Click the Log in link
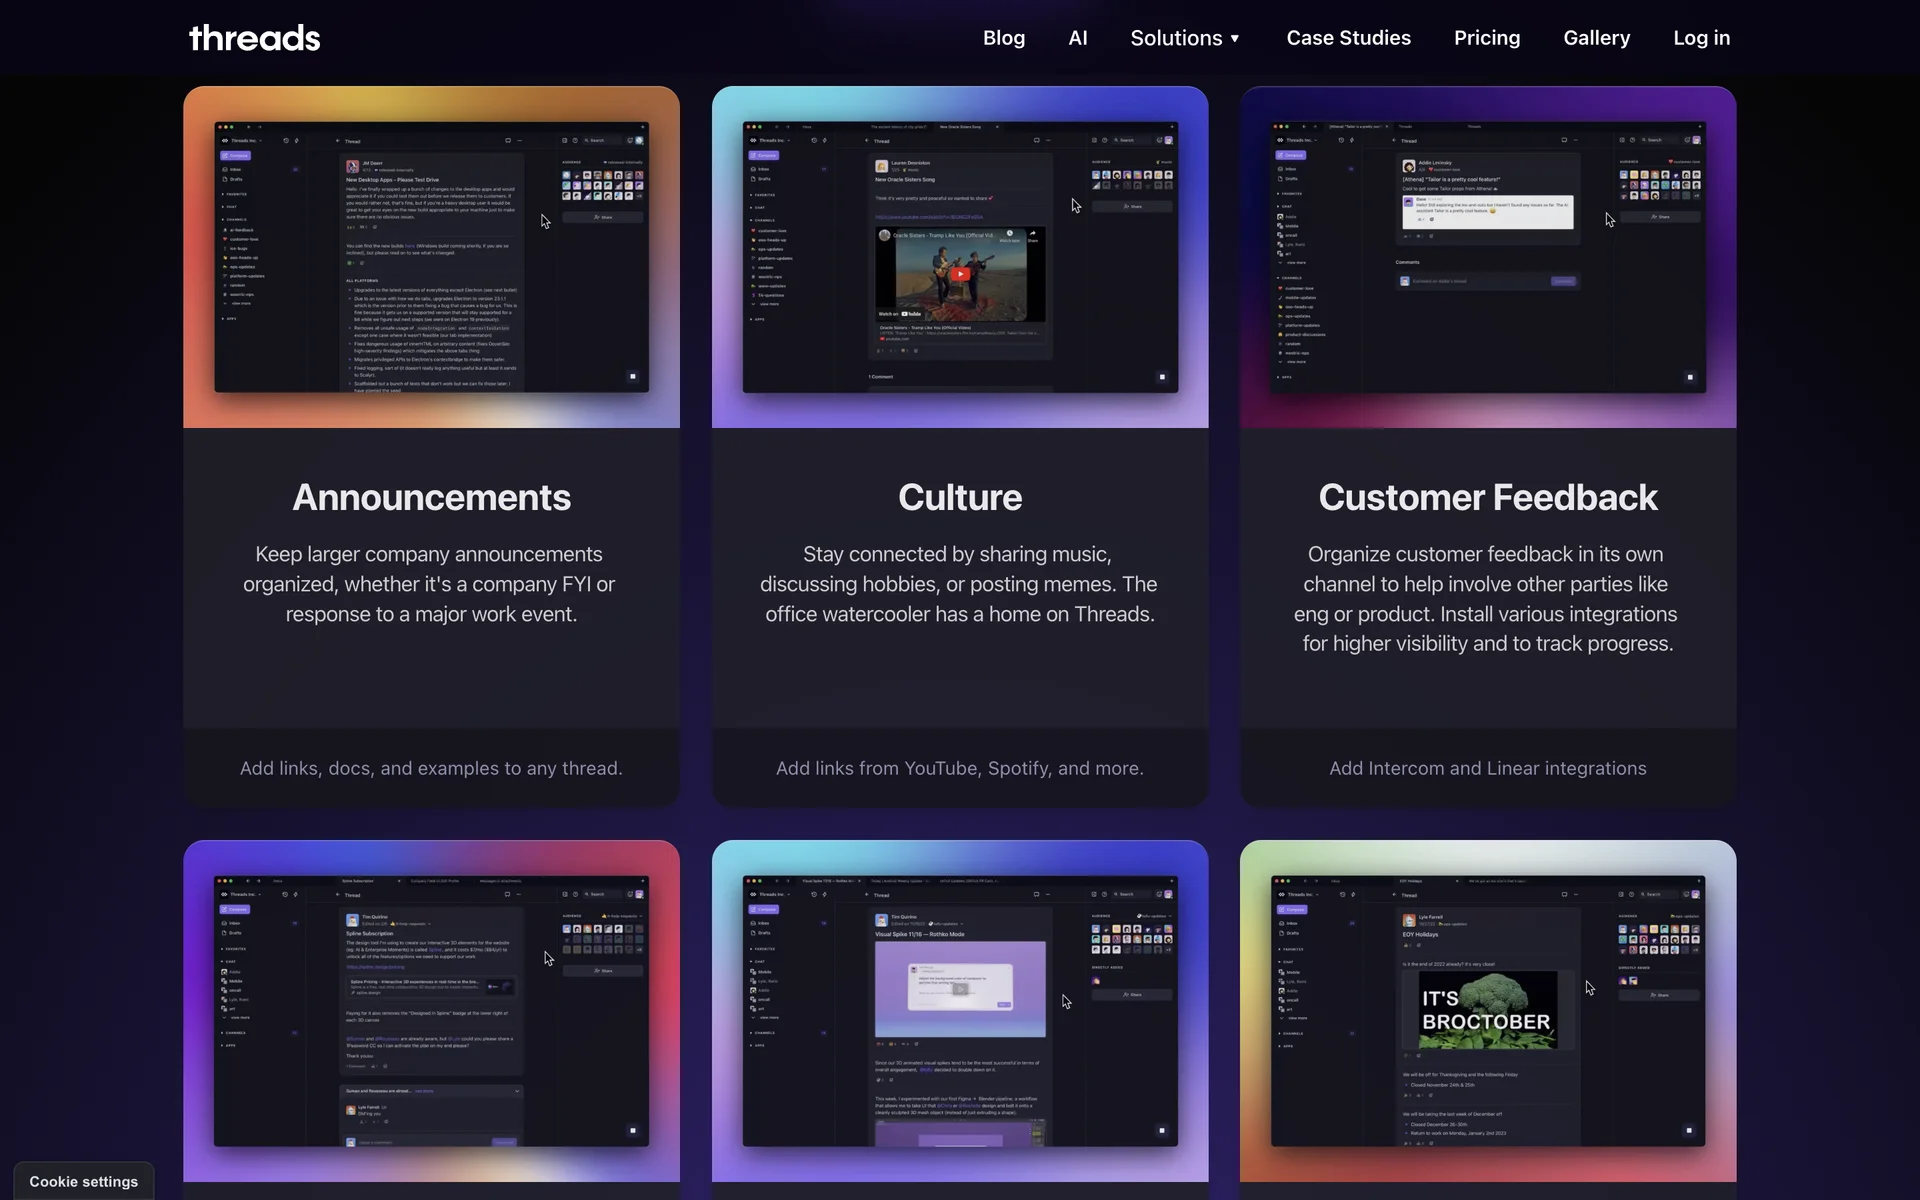The width and height of the screenshot is (1920, 1200). pyautogui.click(x=1701, y=38)
